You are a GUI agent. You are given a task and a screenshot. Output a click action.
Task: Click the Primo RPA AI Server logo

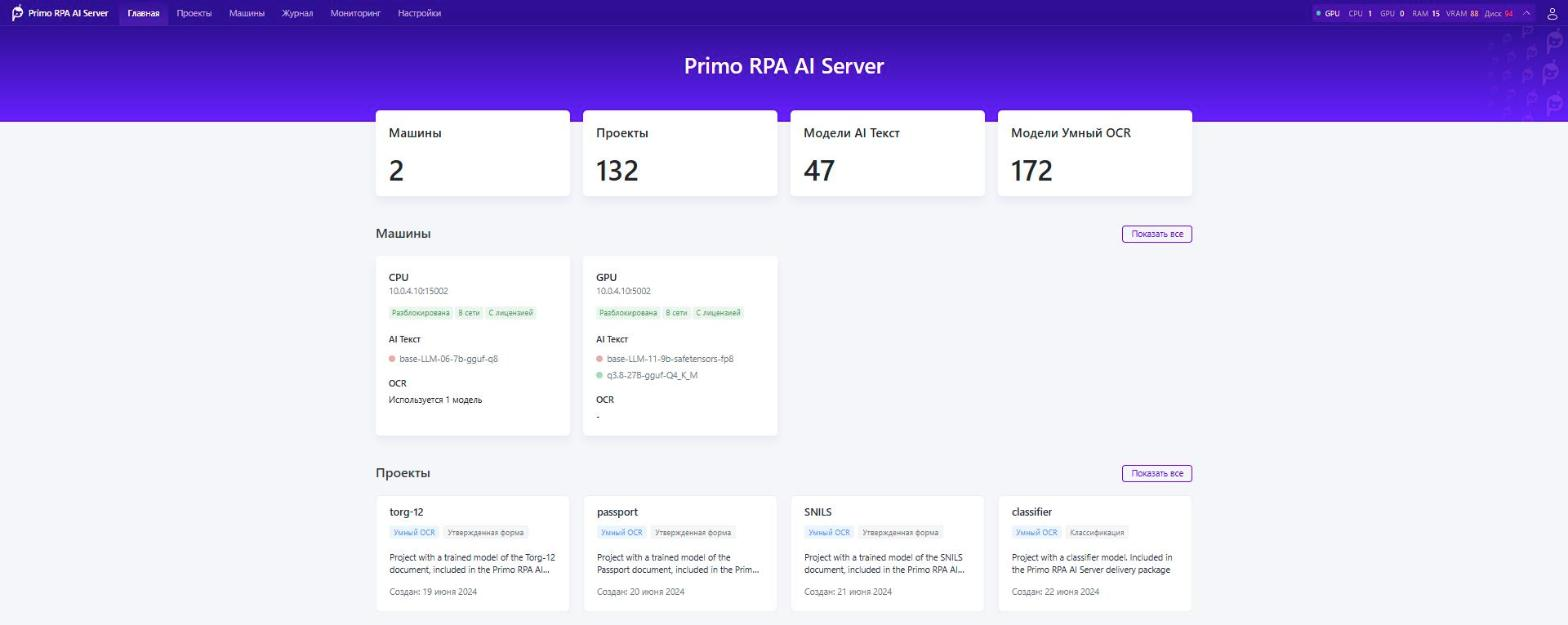tap(60, 13)
